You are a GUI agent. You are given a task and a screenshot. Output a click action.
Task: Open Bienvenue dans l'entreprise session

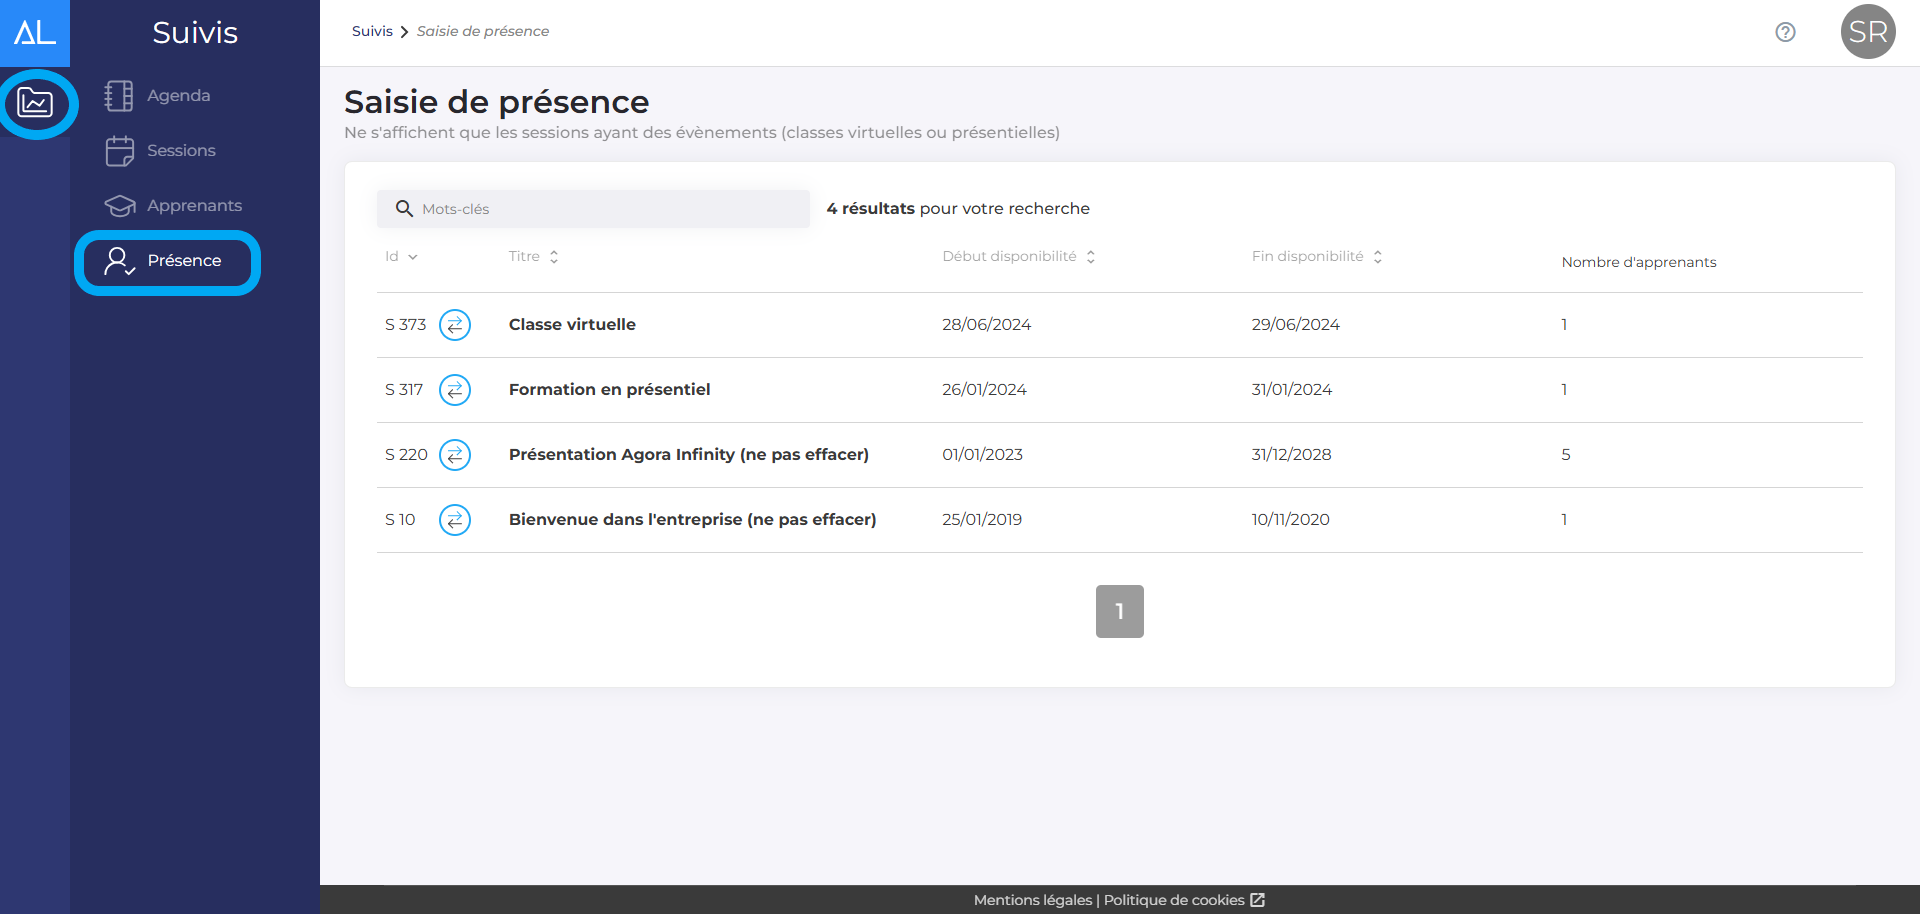pyautogui.click(x=692, y=519)
